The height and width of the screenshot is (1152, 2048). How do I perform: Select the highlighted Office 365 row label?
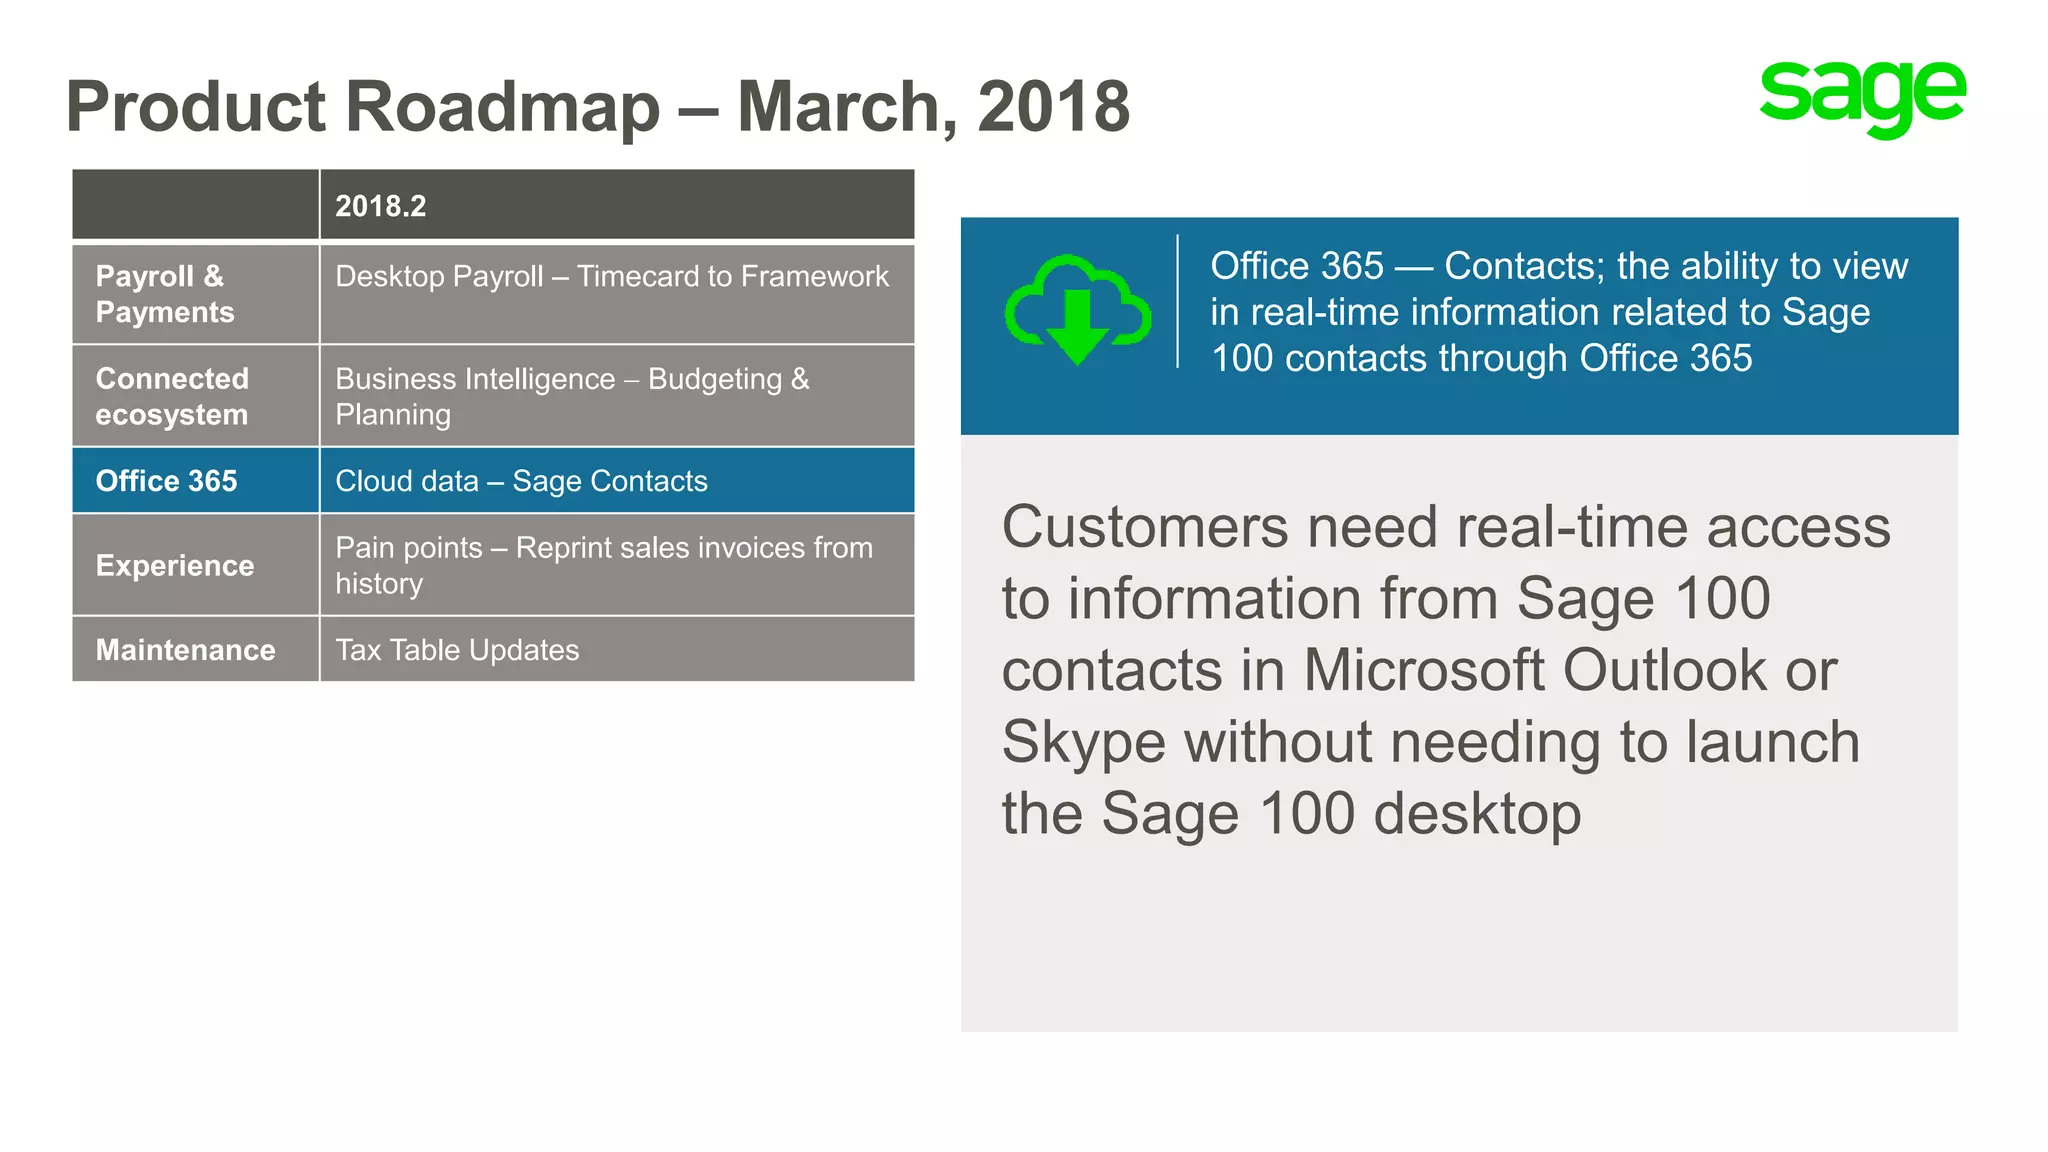coord(196,480)
